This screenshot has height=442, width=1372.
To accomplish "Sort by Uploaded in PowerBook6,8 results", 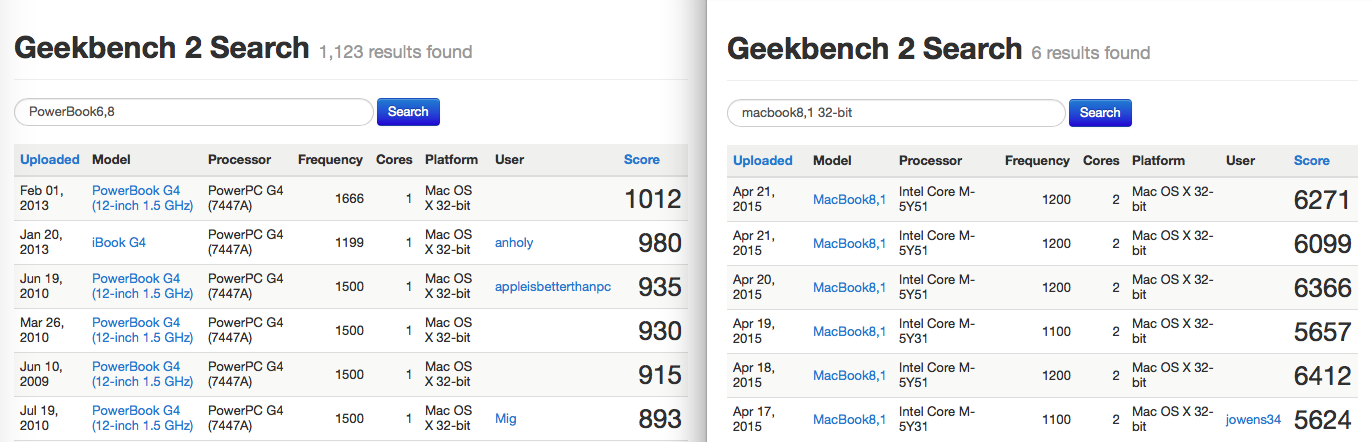I will [x=50, y=159].
